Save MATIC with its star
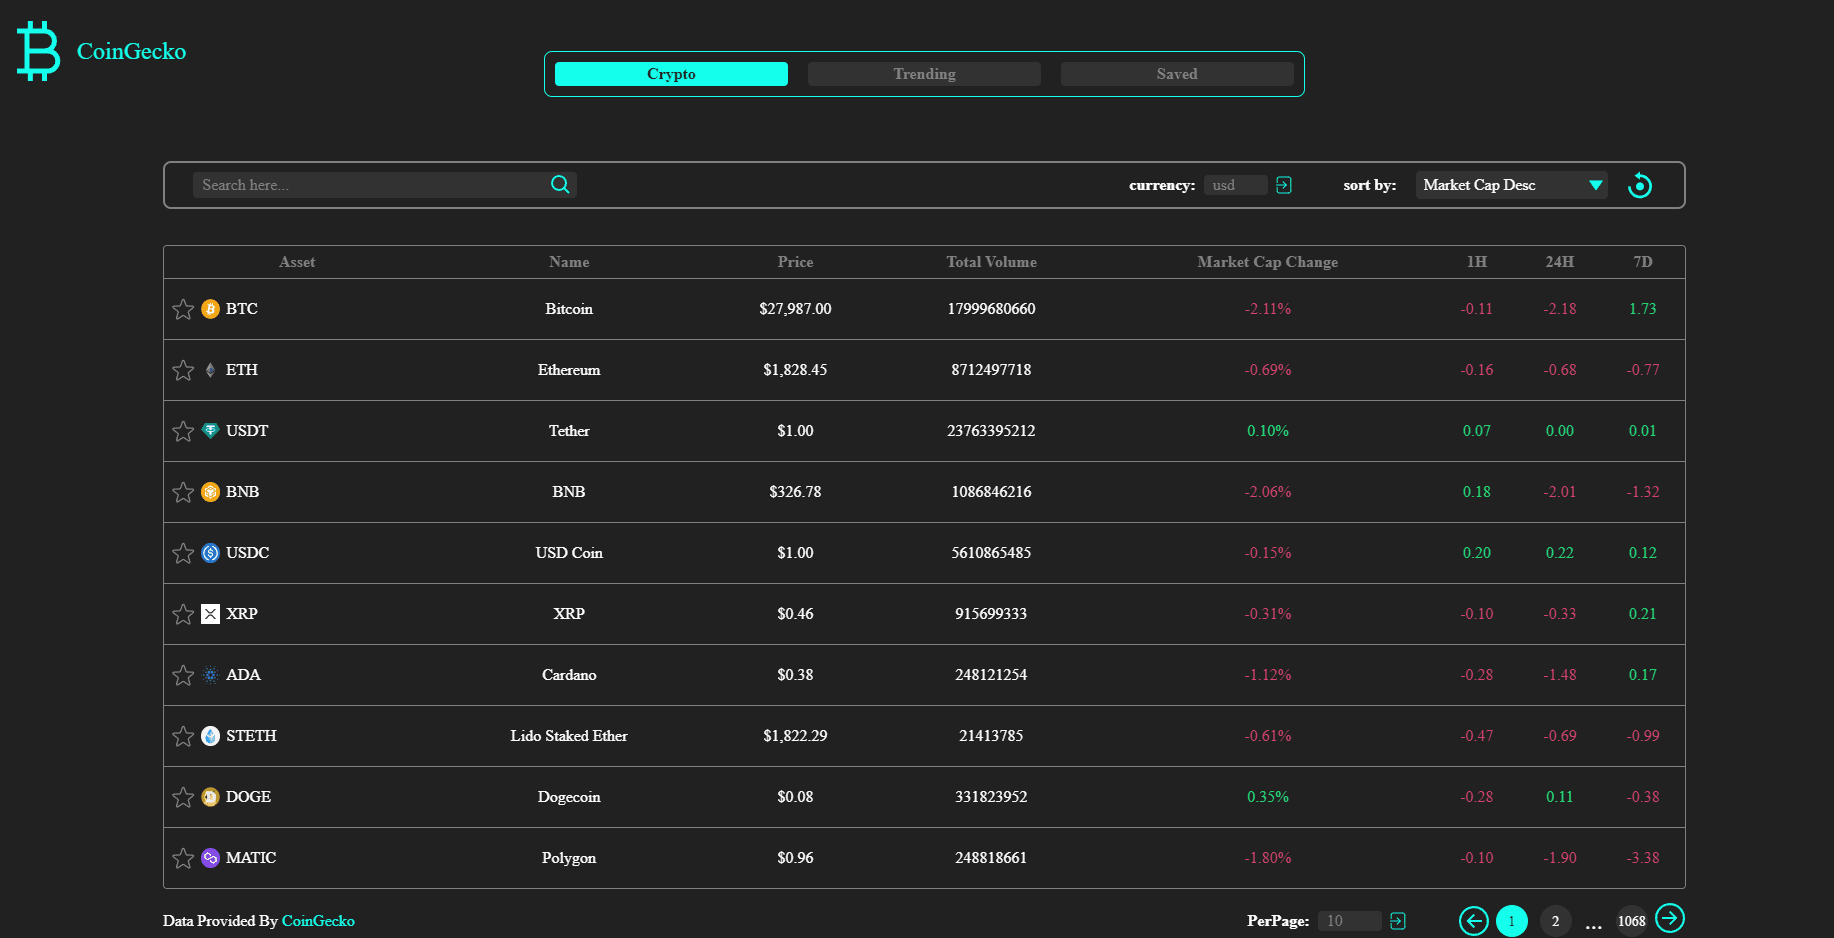Viewport: 1834px width, 938px height. click(x=183, y=858)
